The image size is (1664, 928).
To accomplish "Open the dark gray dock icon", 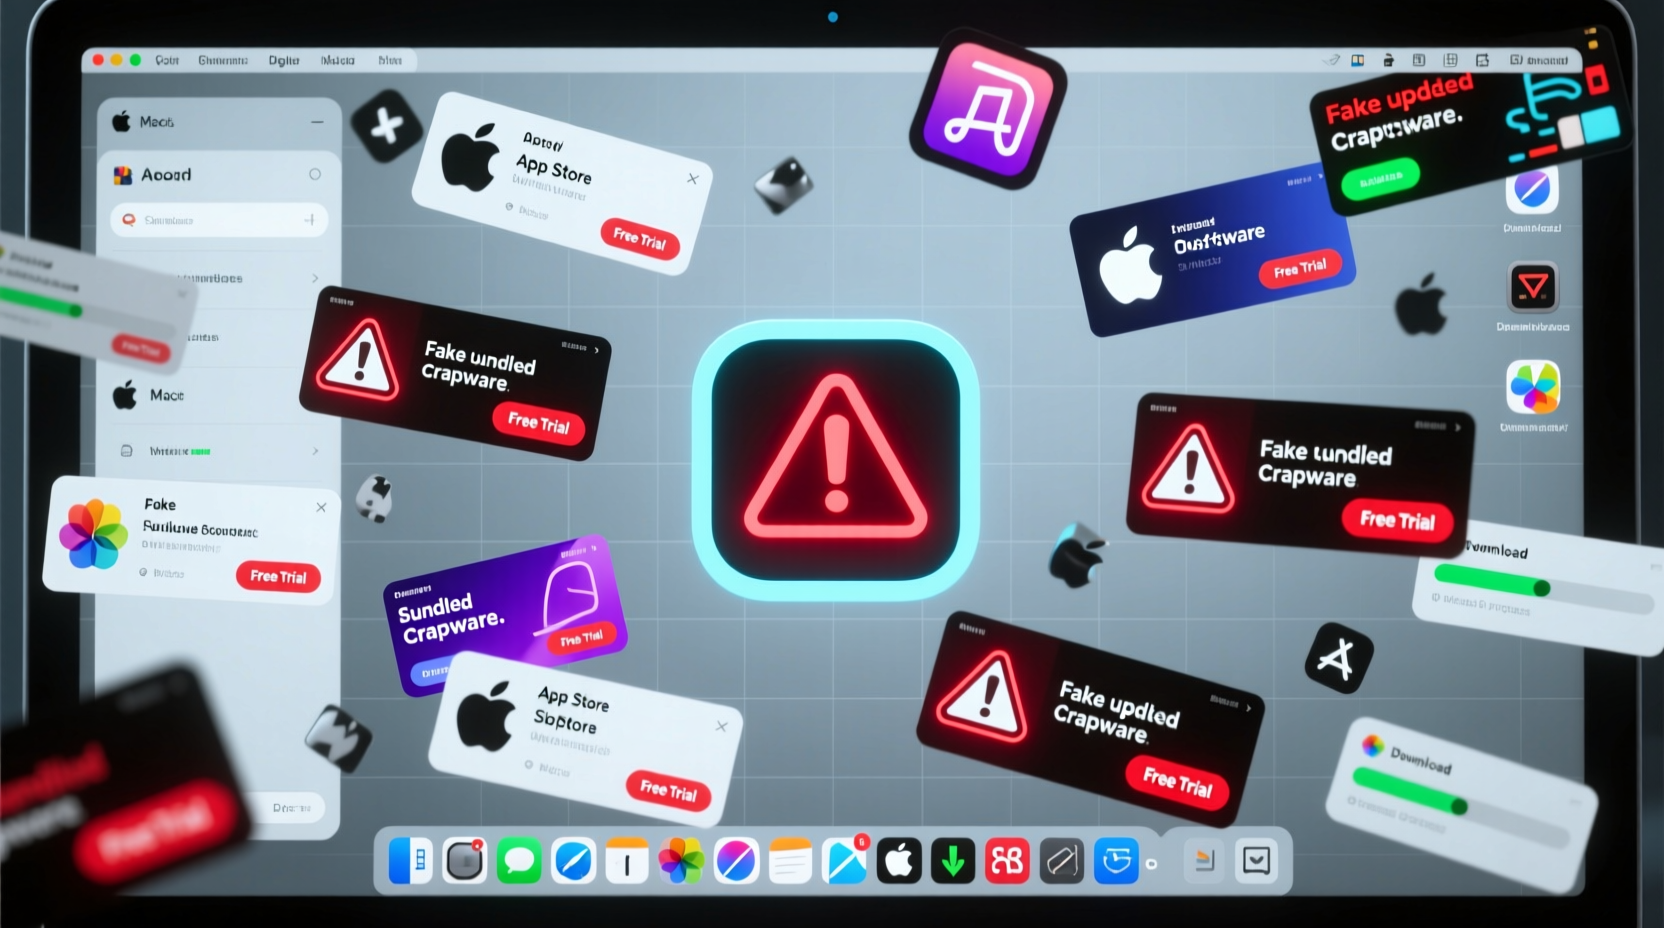I will pos(1061,861).
